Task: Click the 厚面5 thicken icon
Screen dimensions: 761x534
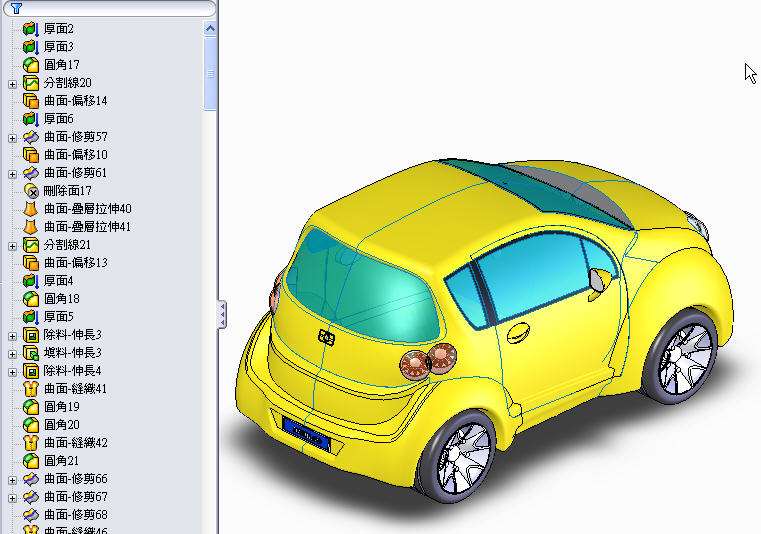Action: [31, 317]
